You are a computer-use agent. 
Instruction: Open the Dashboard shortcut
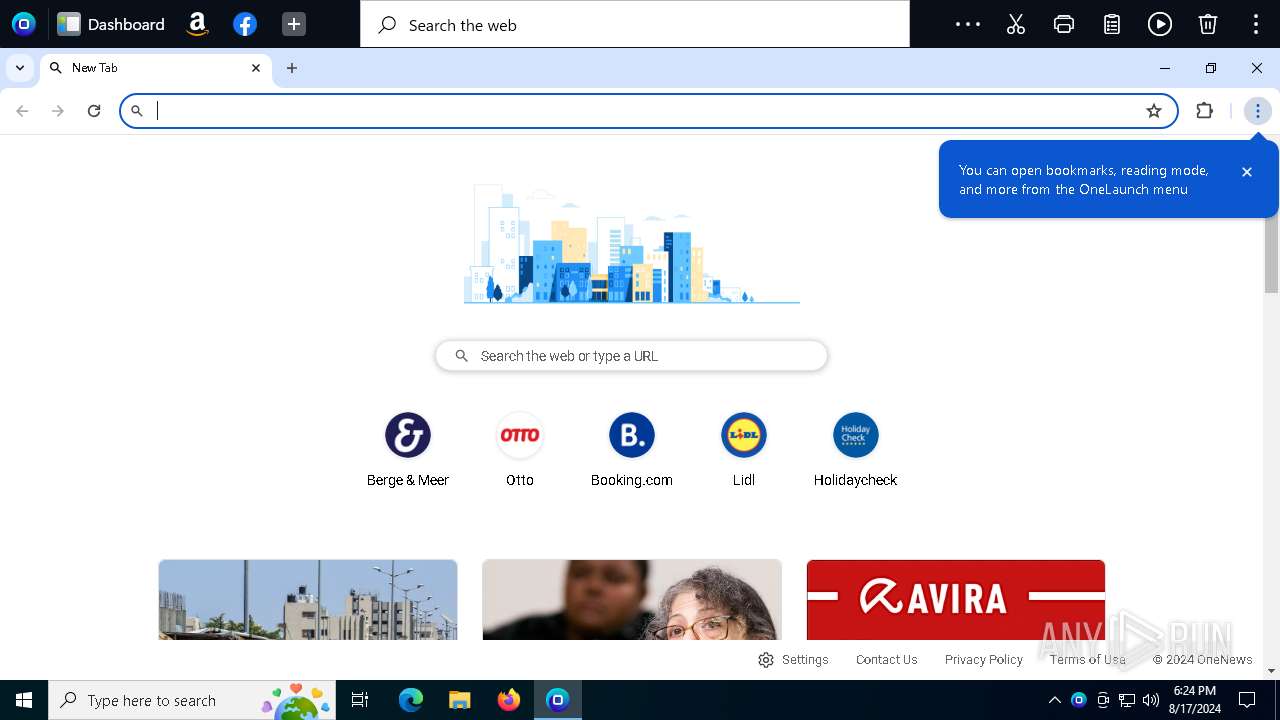pos(111,24)
